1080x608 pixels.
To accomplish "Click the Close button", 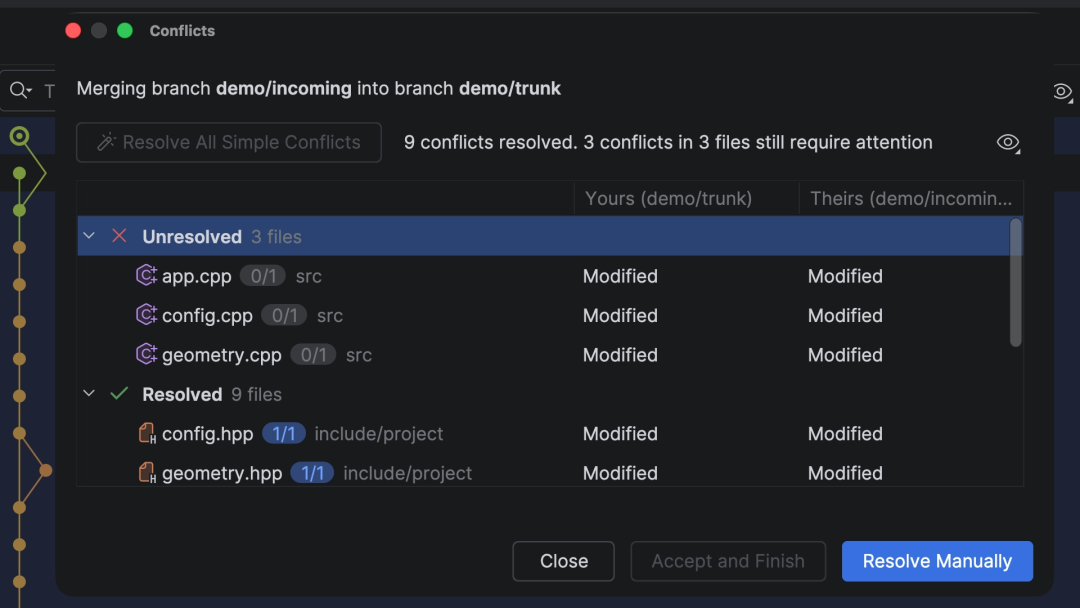I will click(x=563, y=561).
